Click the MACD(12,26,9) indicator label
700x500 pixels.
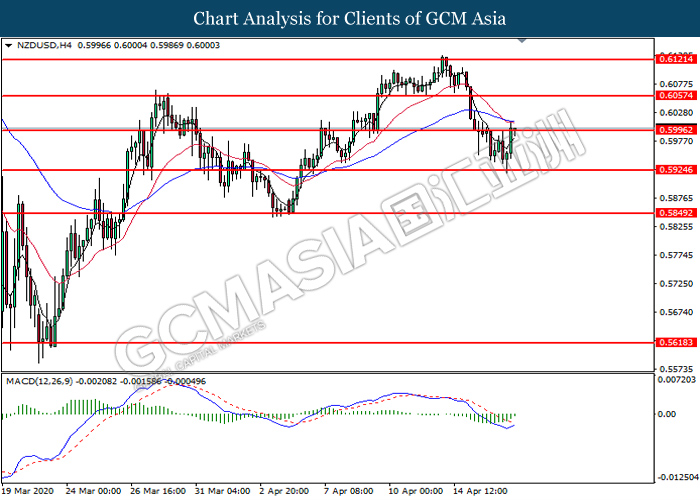click(39, 381)
